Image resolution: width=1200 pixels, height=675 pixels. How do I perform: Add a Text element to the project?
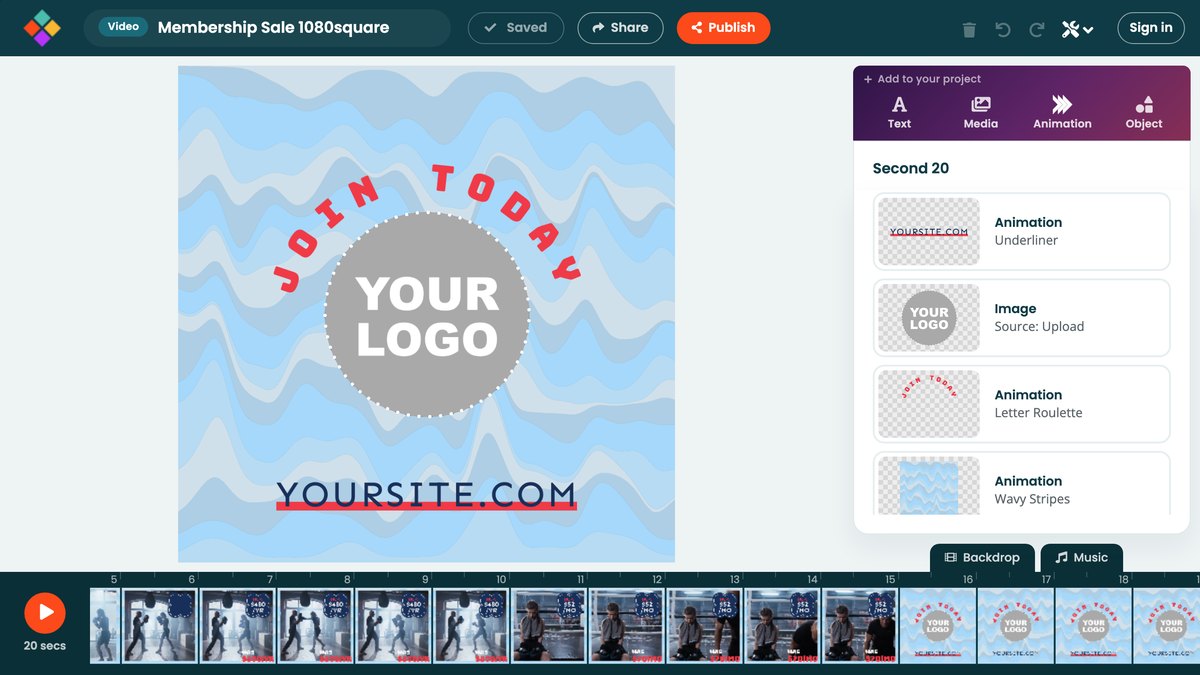point(899,112)
